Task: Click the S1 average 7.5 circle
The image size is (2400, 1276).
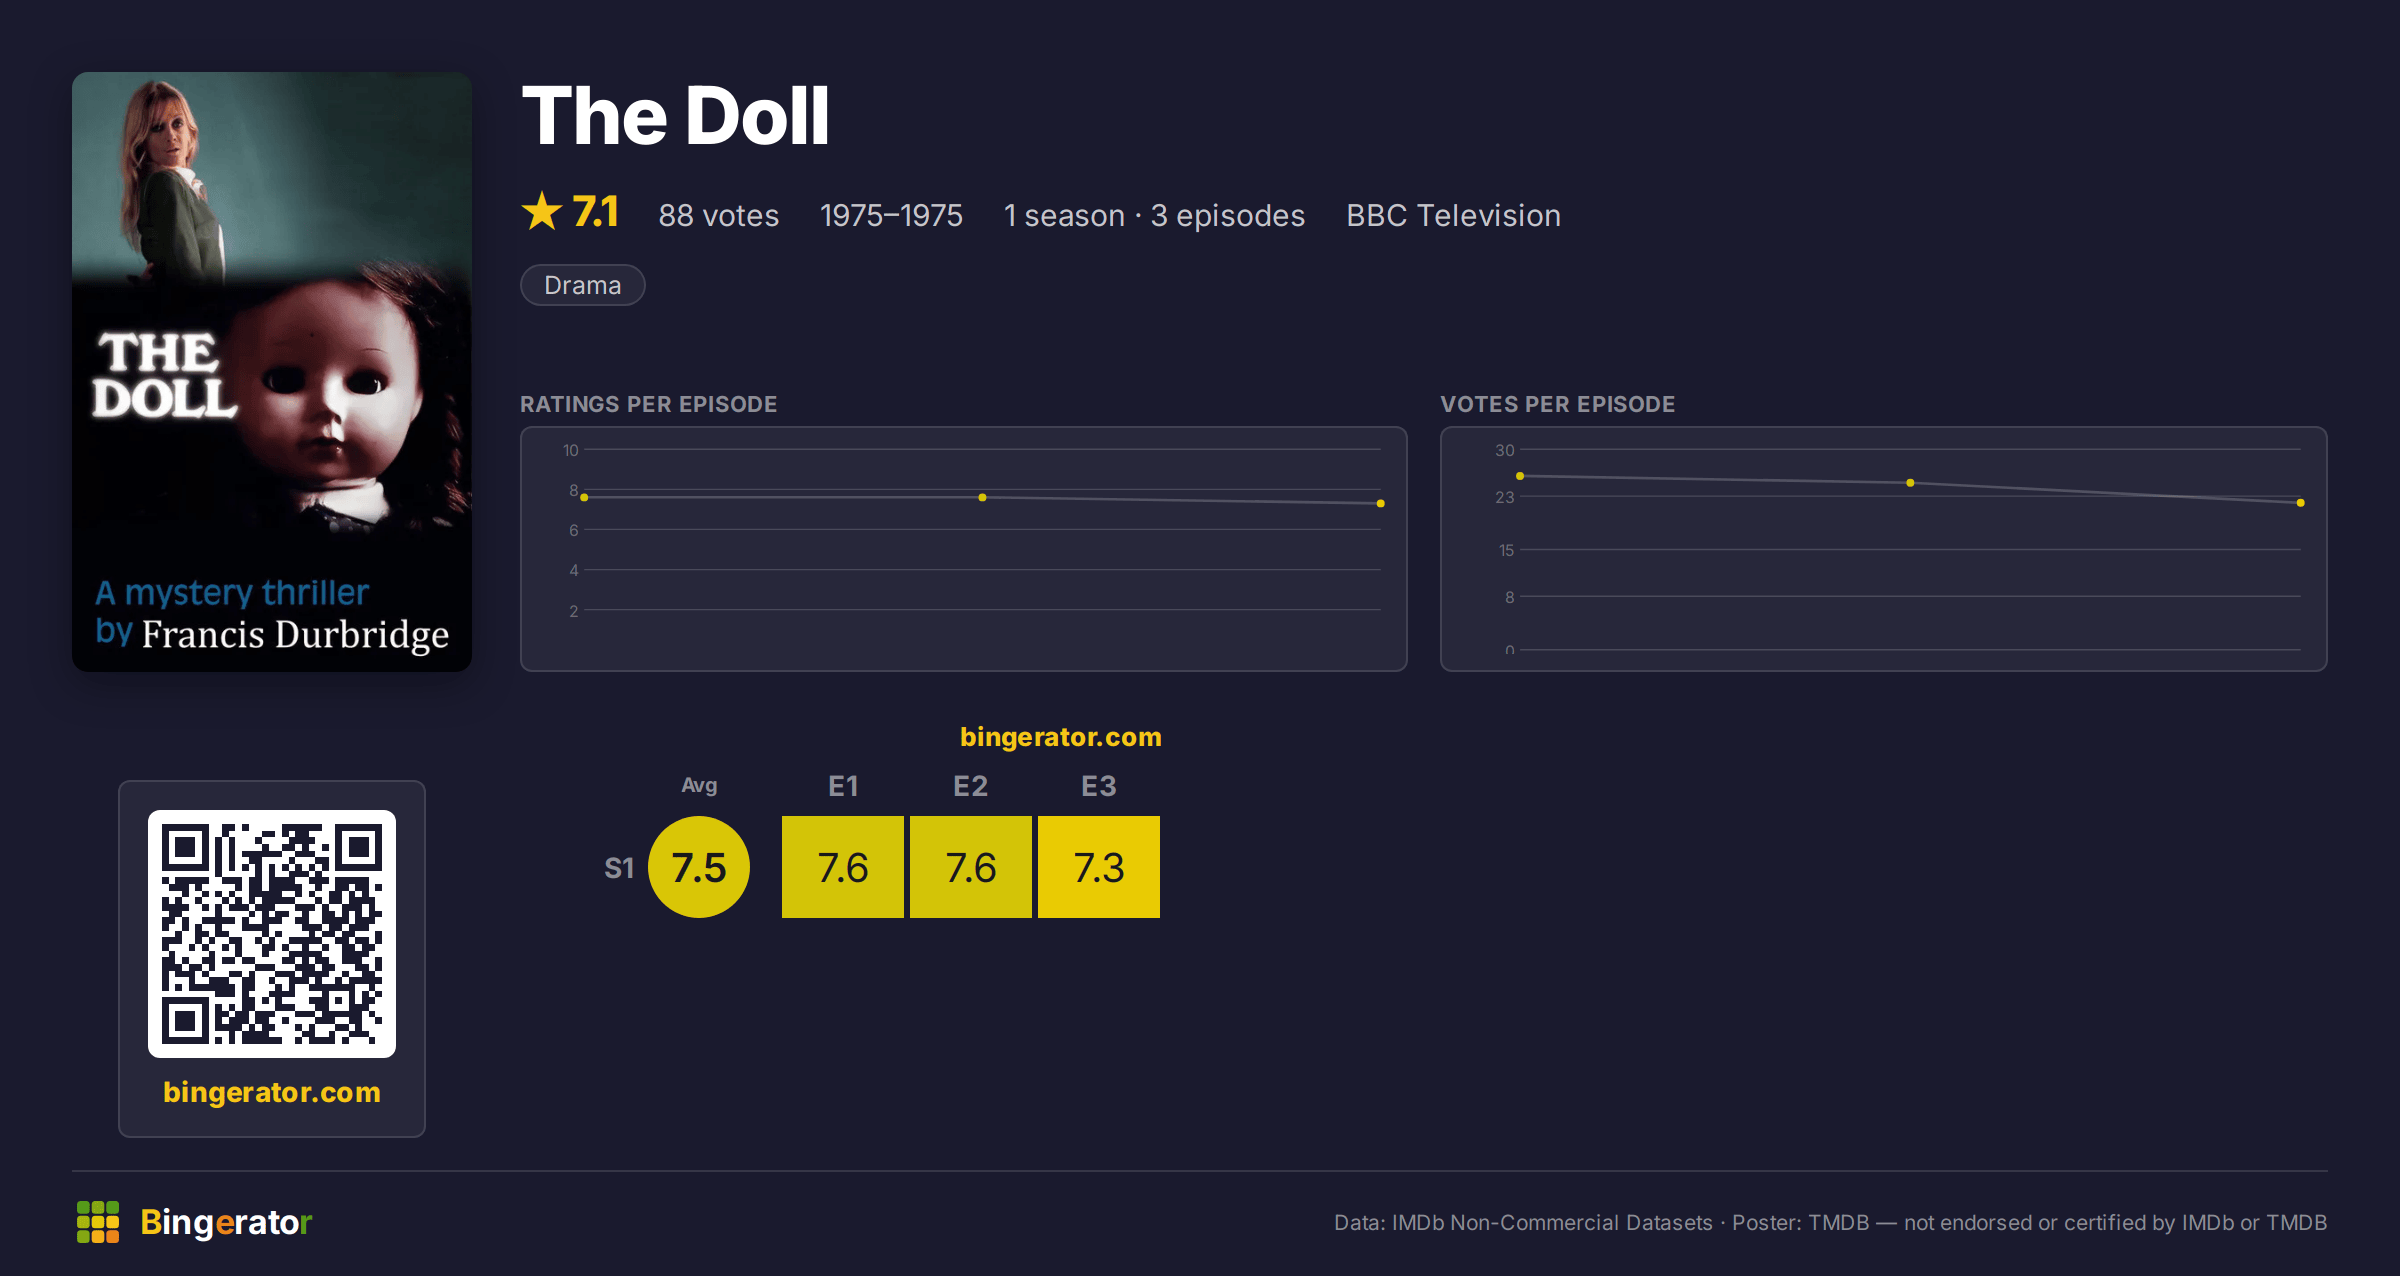Action: pyautogui.click(x=699, y=867)
